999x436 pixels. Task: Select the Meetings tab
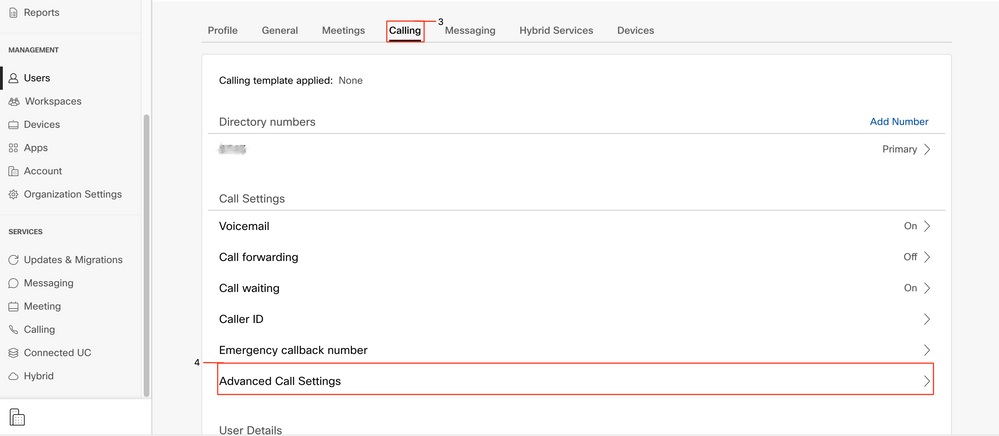343,31
